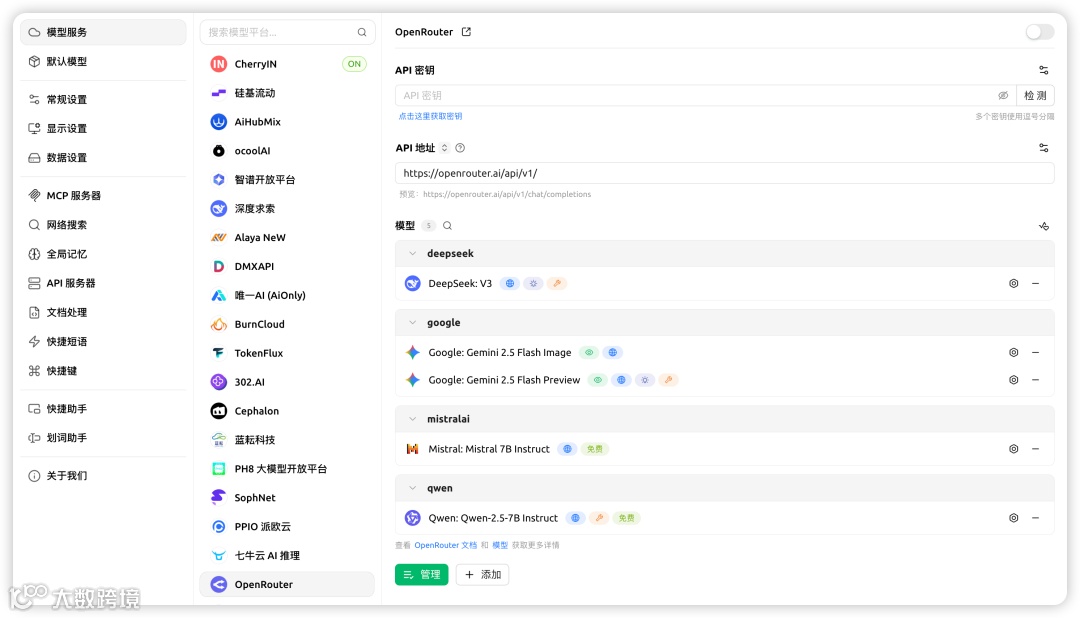The width and height of the screenshot is (1080, 618).
Task: Click the 点击这里获取密钥 link
Action: [431, 116]
